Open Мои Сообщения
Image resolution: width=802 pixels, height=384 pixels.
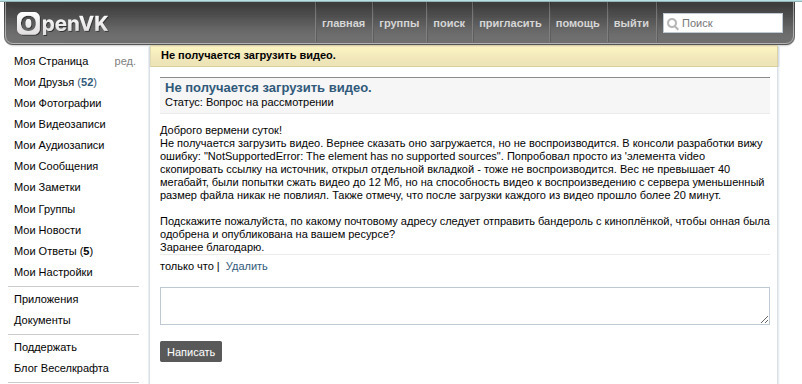coord(56,166)
